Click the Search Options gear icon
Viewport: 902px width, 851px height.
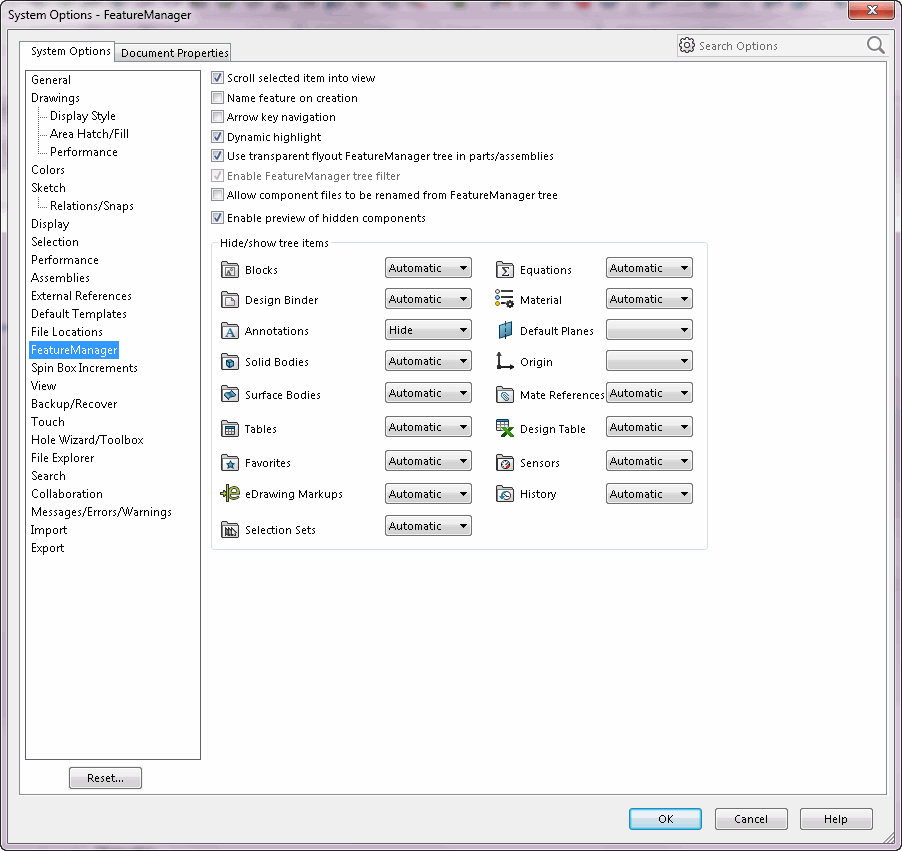pos(687,45)
